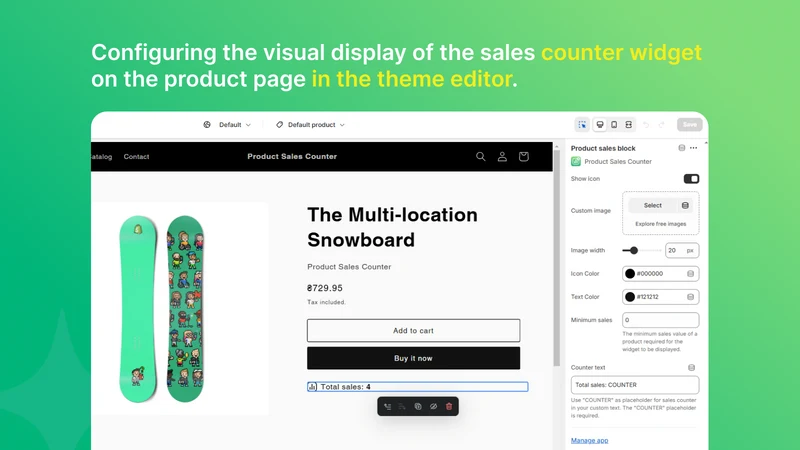Click the product title The Multi-location Snowboard
The height and width of the screenshot is (450, 800).
coord(392,227)
